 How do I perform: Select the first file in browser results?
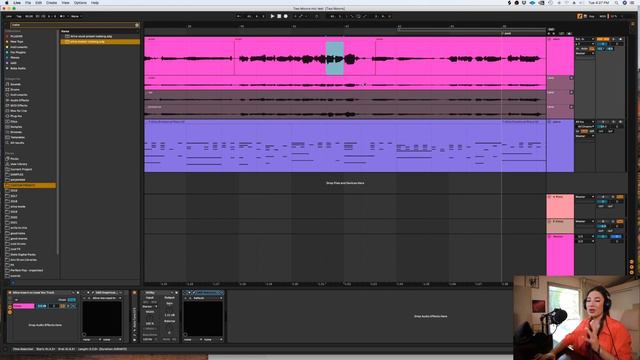click(x=100, y=36)
